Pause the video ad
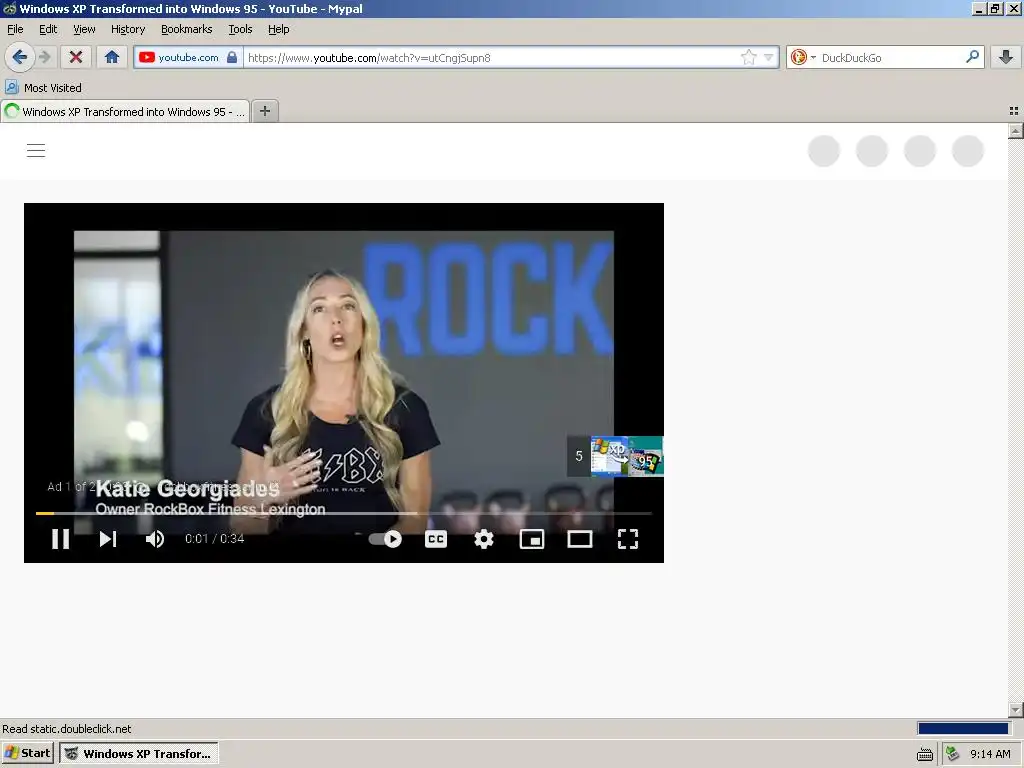This screenshot has height=768, width=1024. point(61,539)
